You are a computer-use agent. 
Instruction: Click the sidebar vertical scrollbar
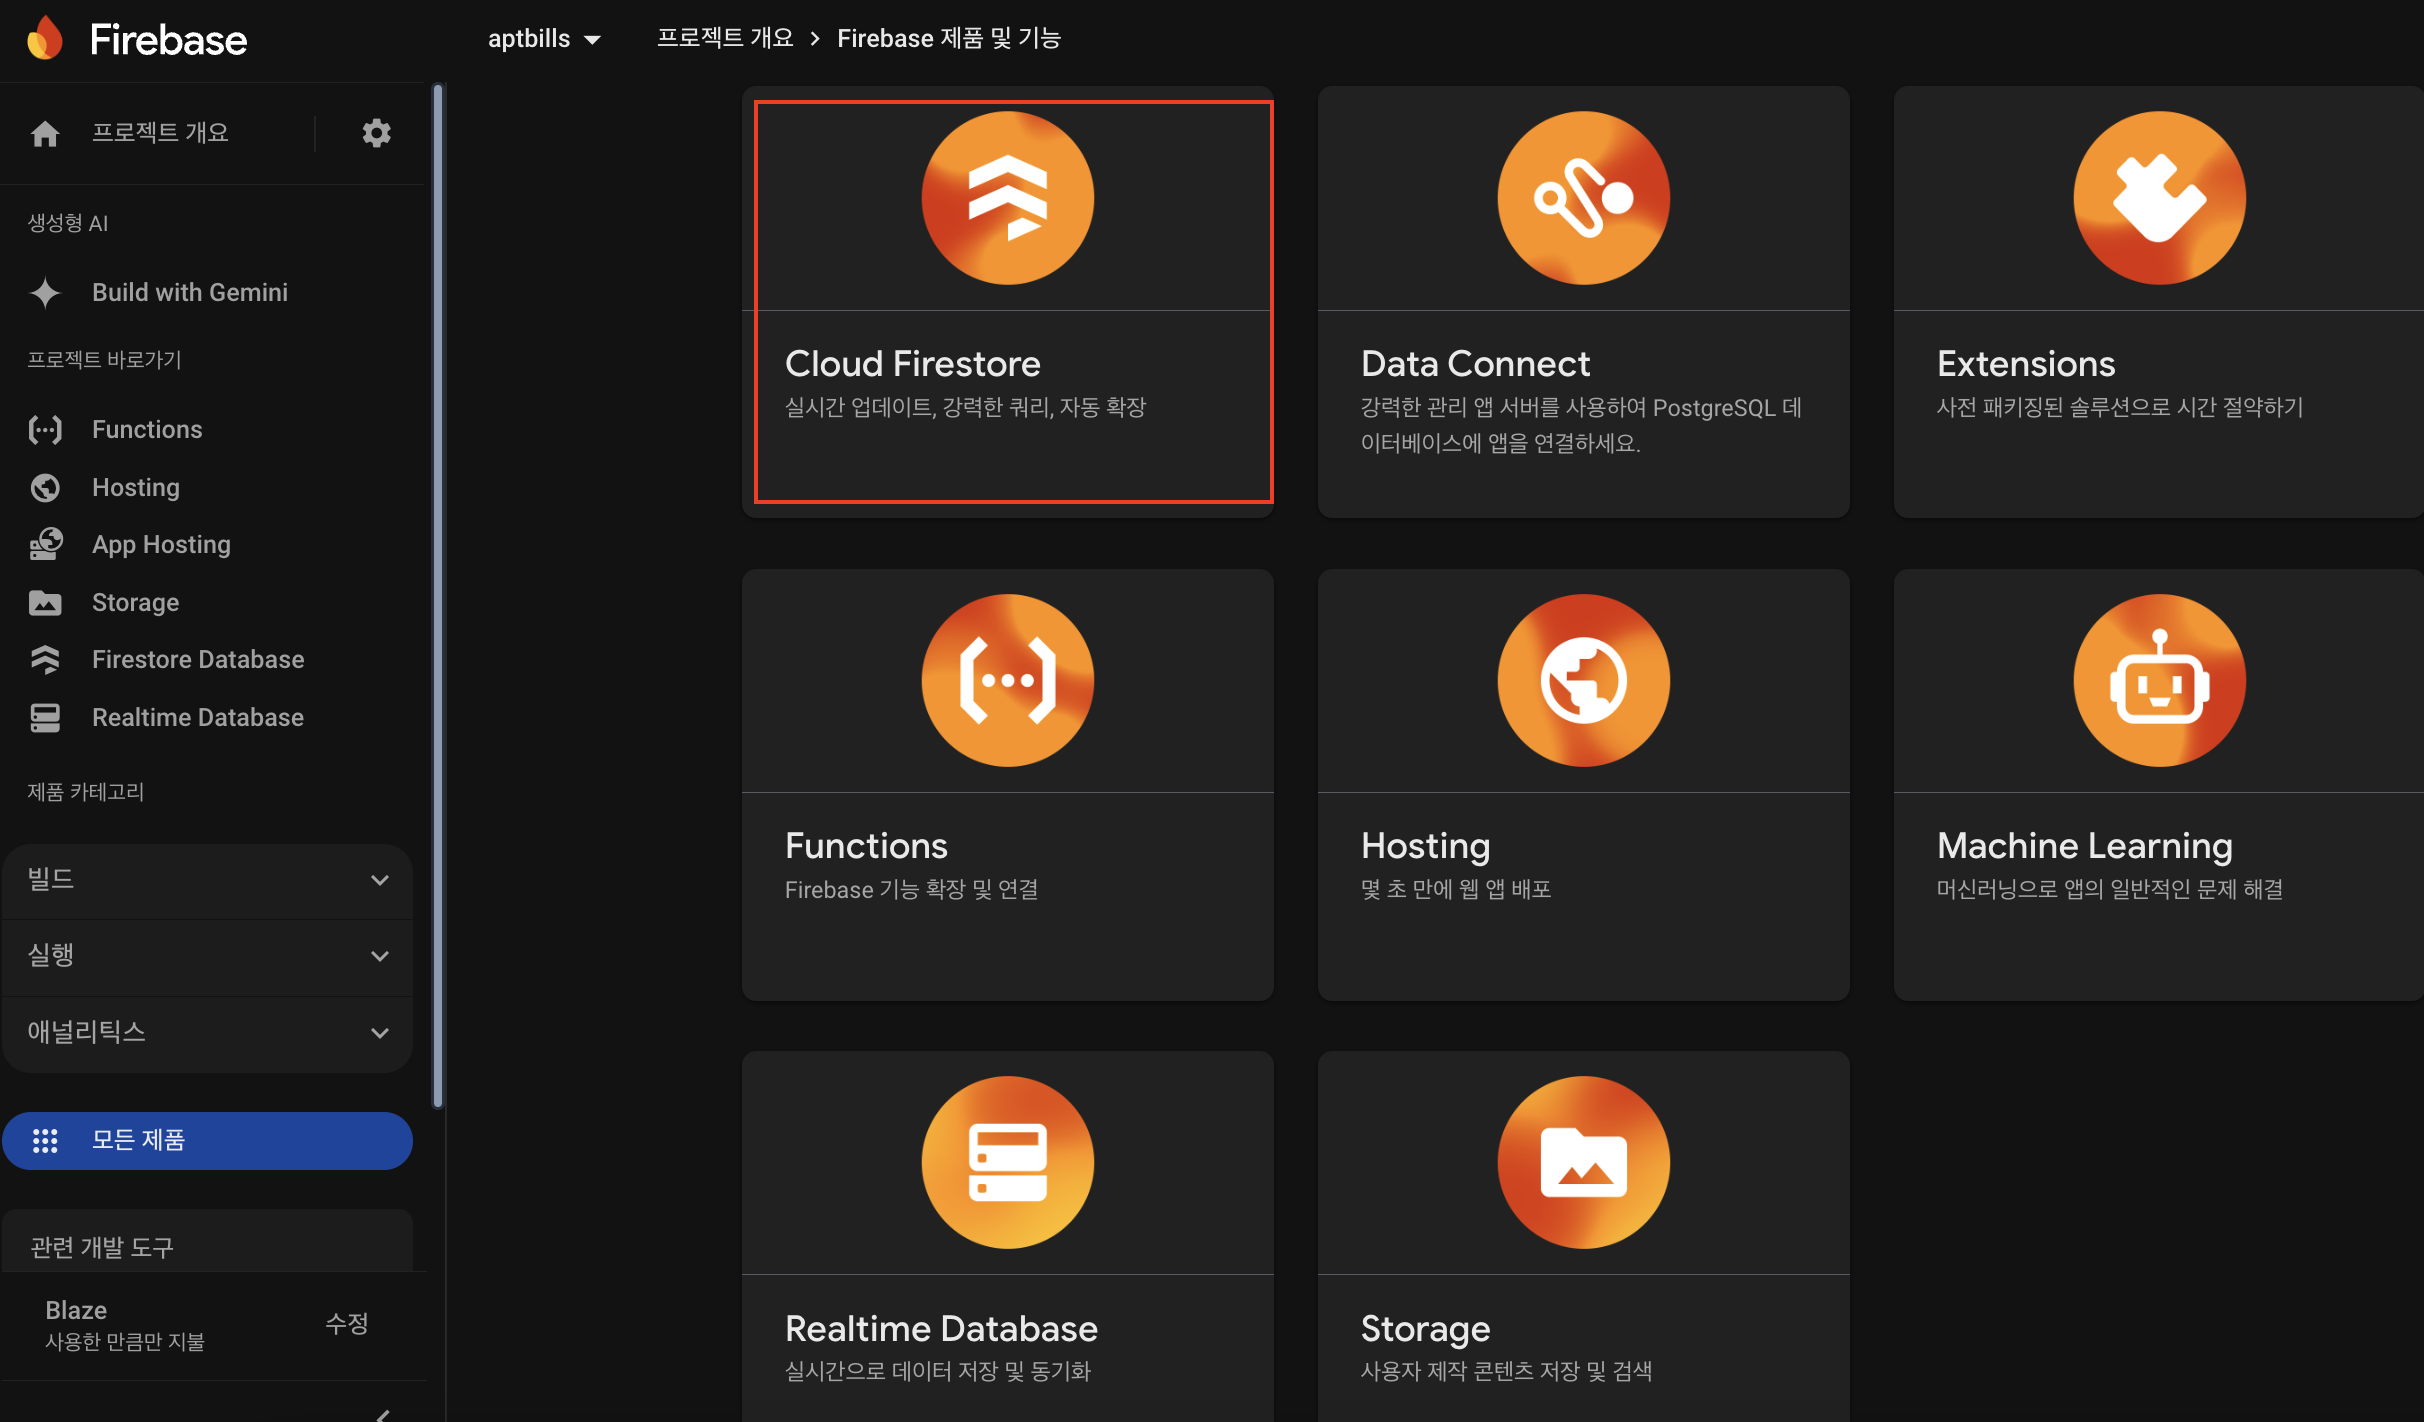[x=437, y=597]
